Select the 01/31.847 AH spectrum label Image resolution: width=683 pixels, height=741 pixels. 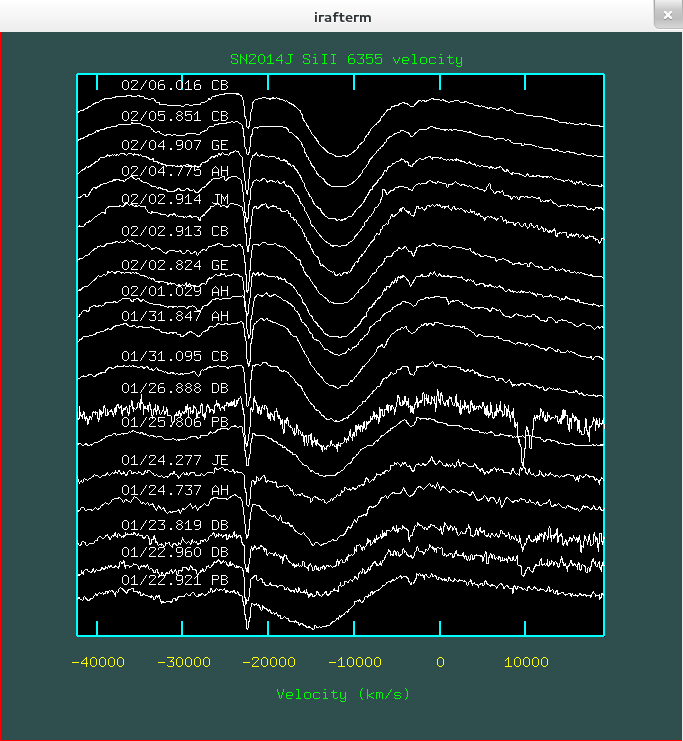coord(175,316)
